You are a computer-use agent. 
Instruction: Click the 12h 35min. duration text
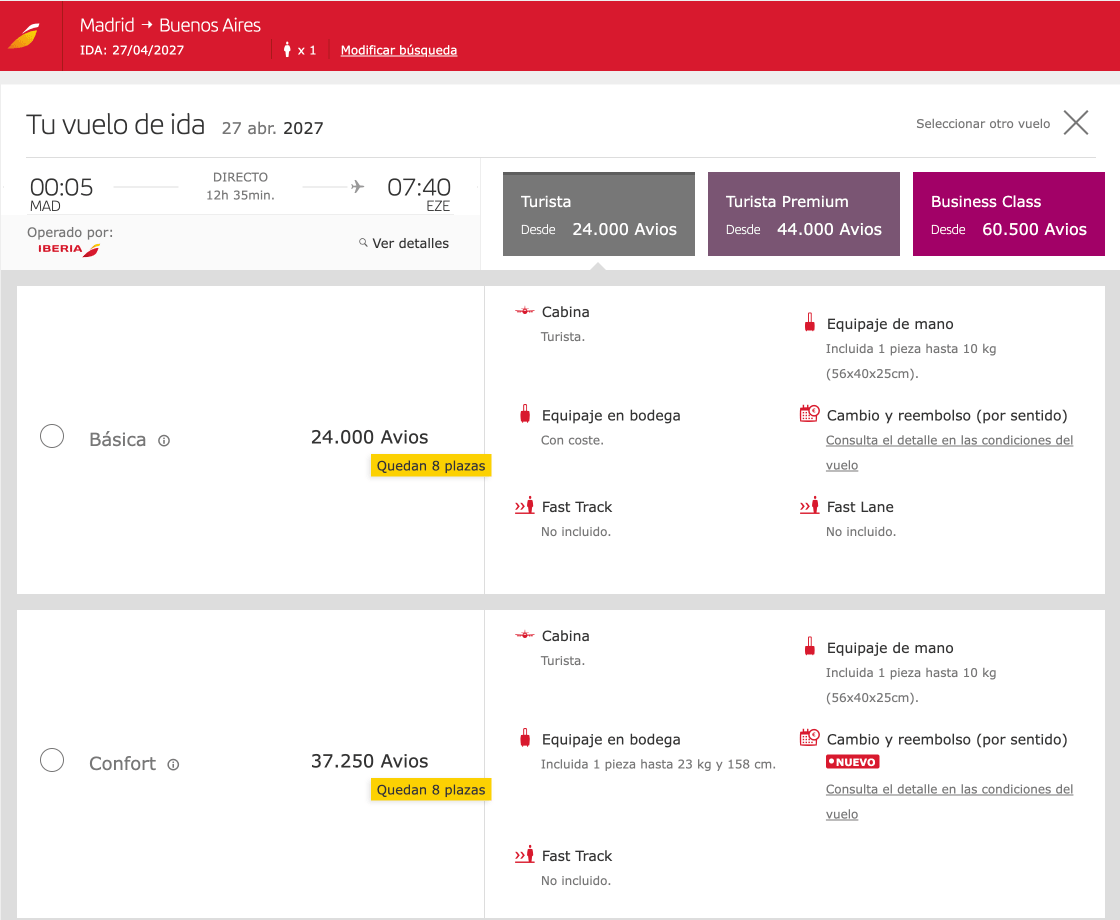point(240,195)
